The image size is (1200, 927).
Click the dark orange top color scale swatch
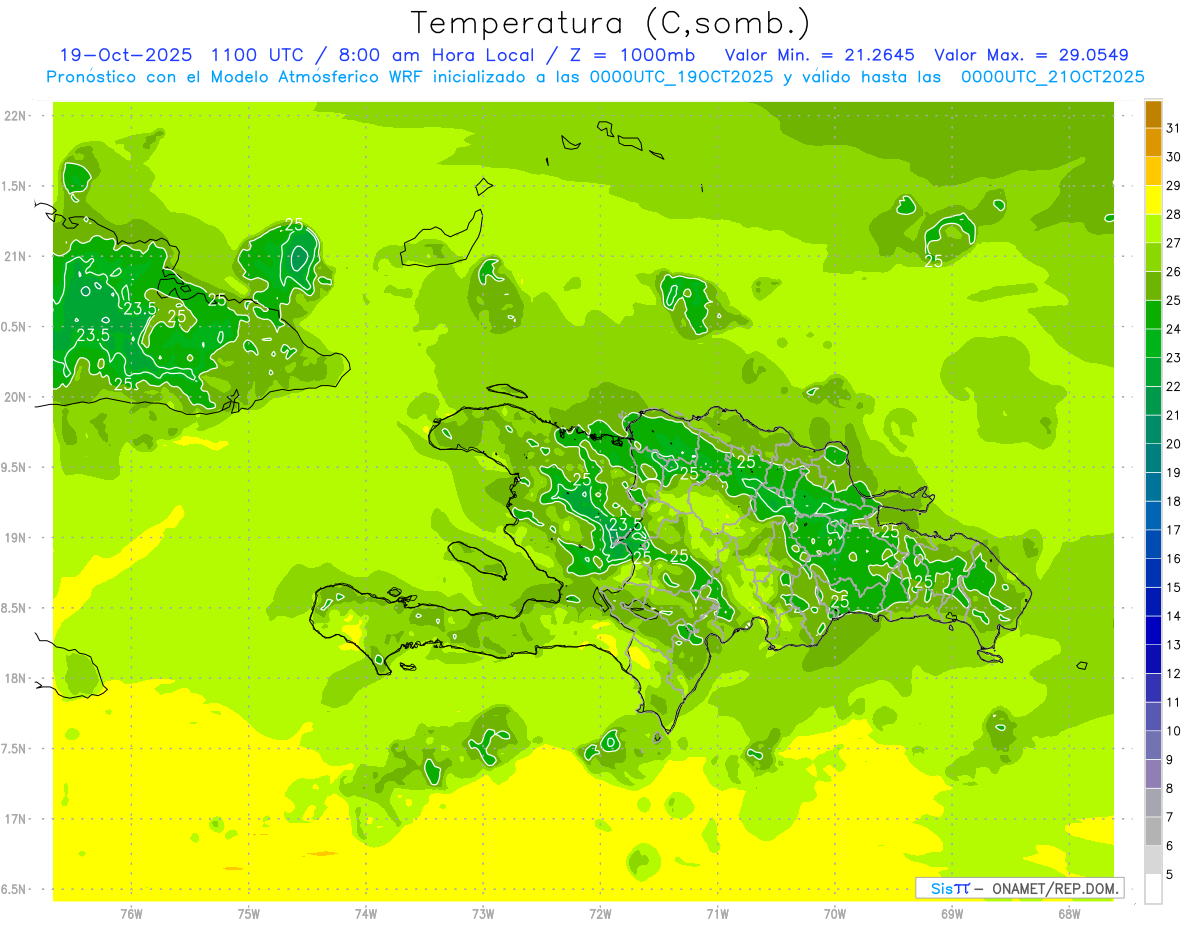[1153, 115]
